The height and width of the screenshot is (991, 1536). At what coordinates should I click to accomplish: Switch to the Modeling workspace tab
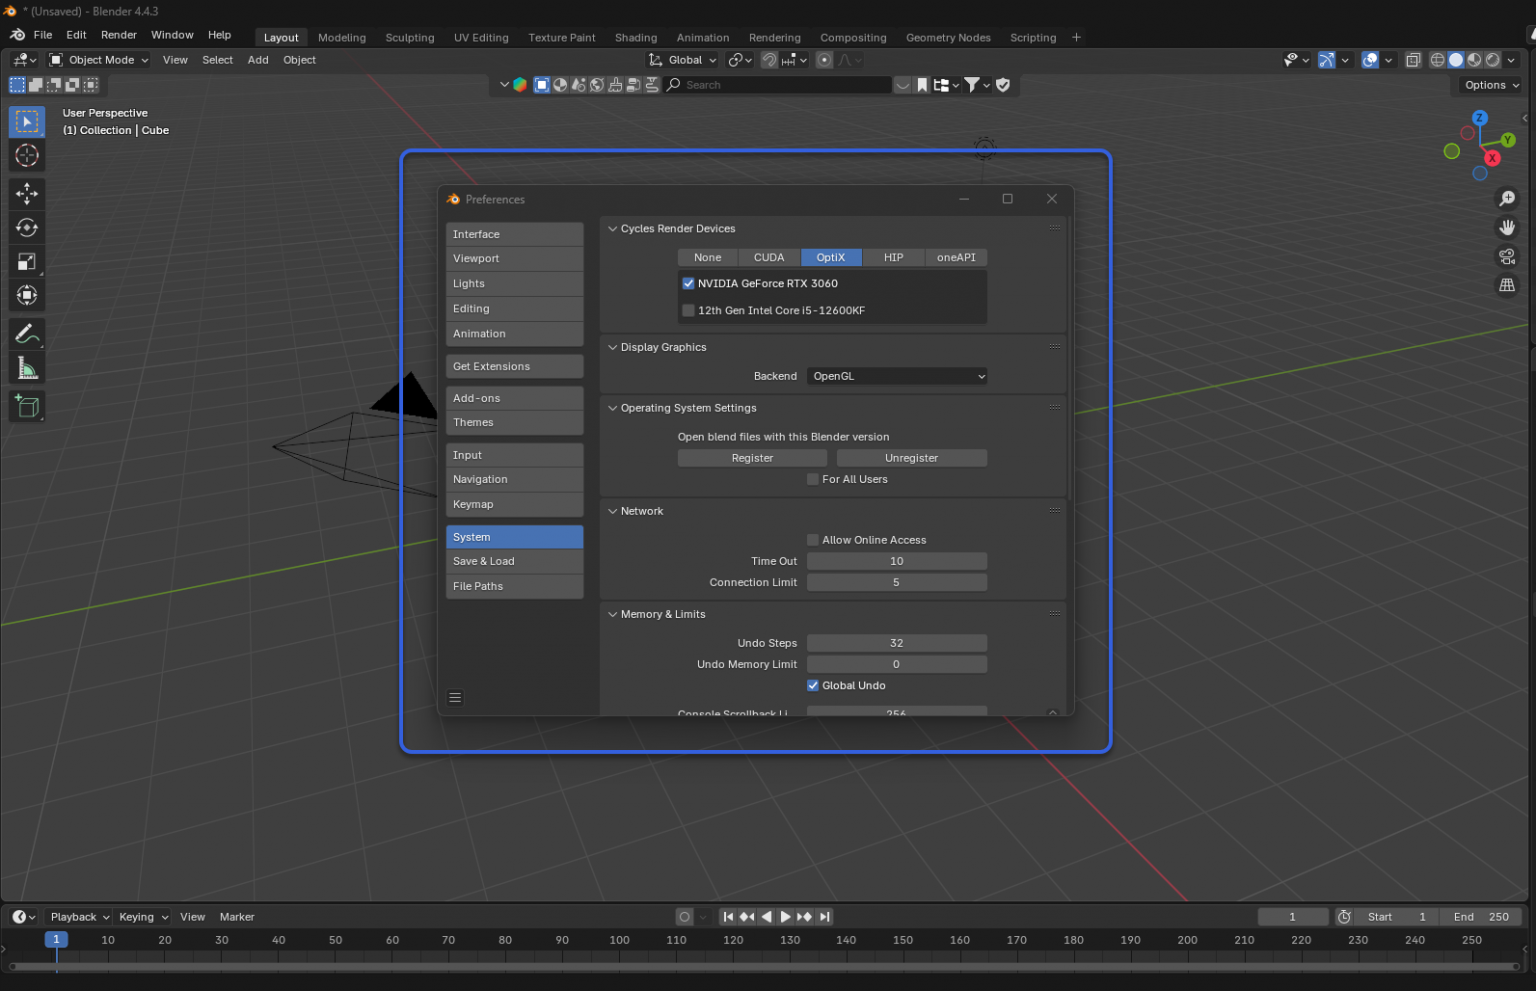[341, 37]
